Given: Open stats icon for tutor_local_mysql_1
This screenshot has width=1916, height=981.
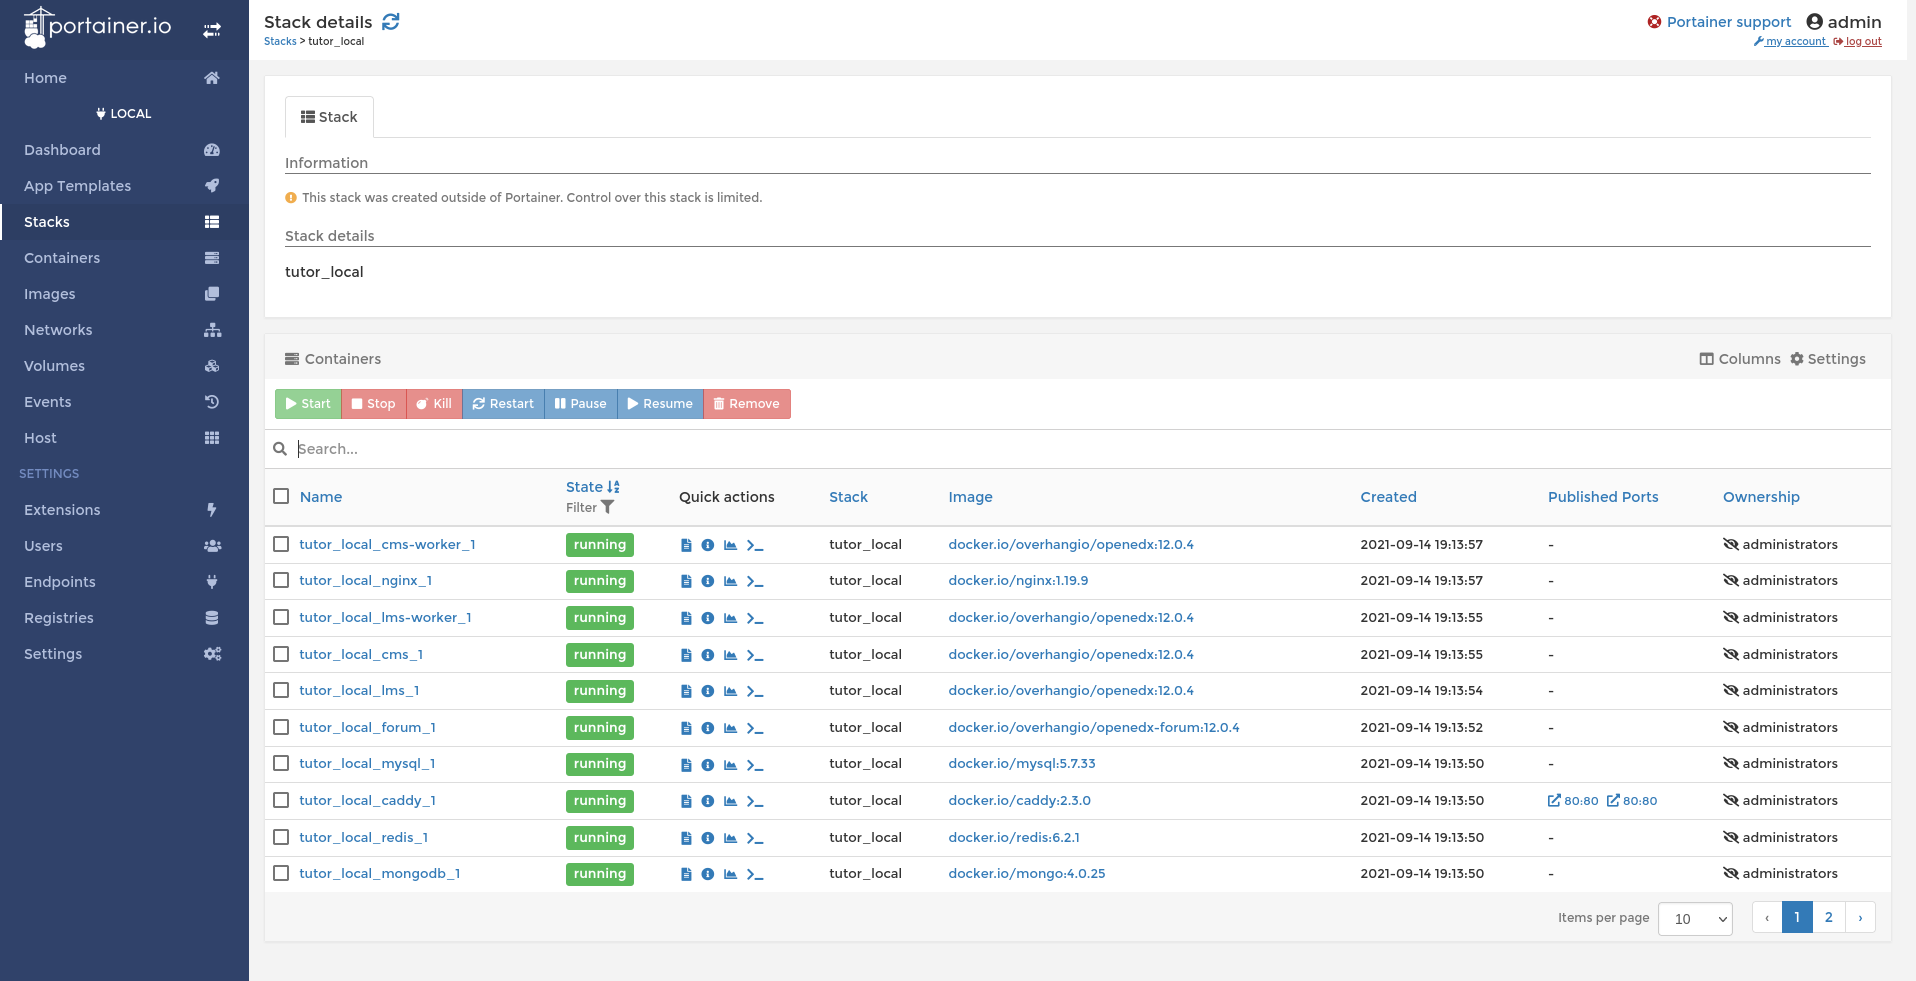Looking at the screenshot, I should pyautogui.click(x=730, y=765).
